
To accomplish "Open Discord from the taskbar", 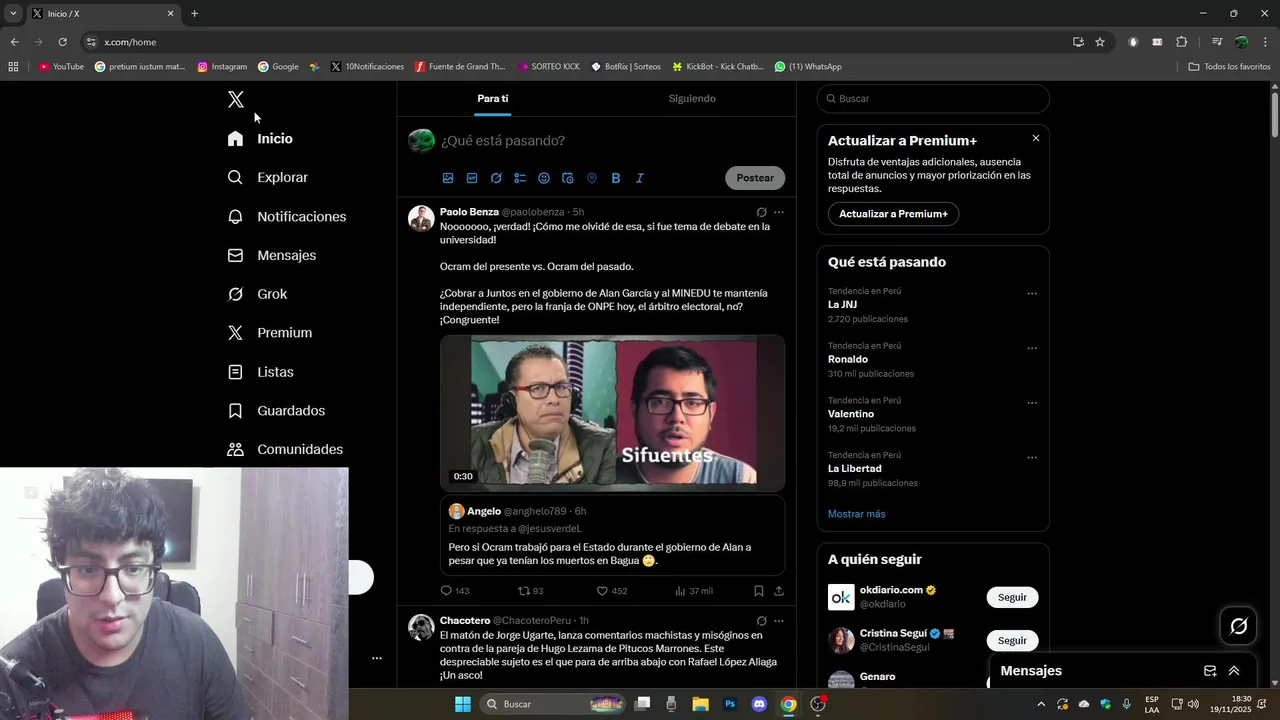I will pos(759,704).
